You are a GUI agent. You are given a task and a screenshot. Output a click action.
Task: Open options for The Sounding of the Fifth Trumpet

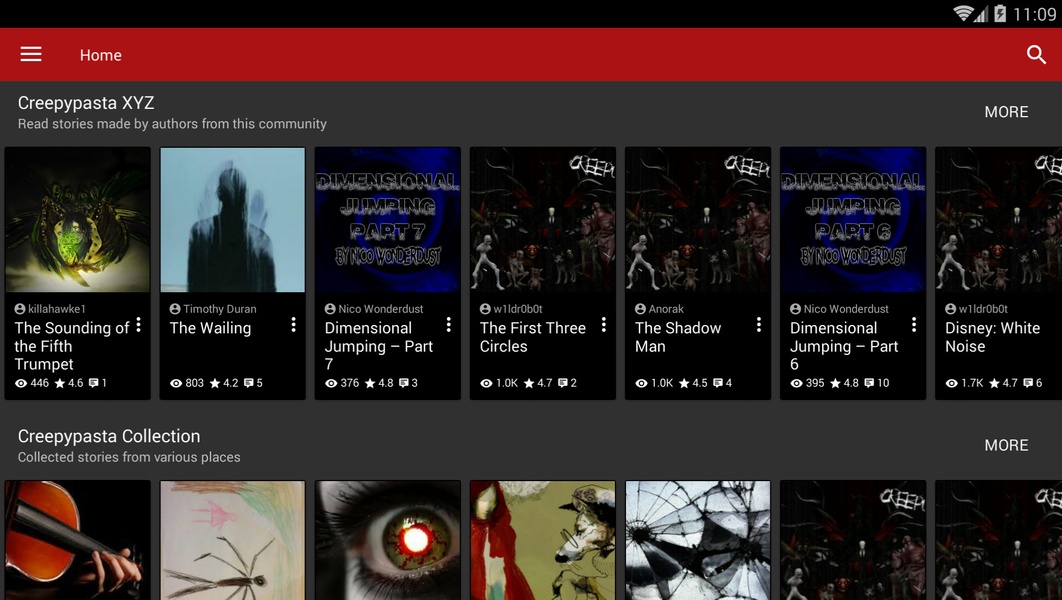click(138, 325)
